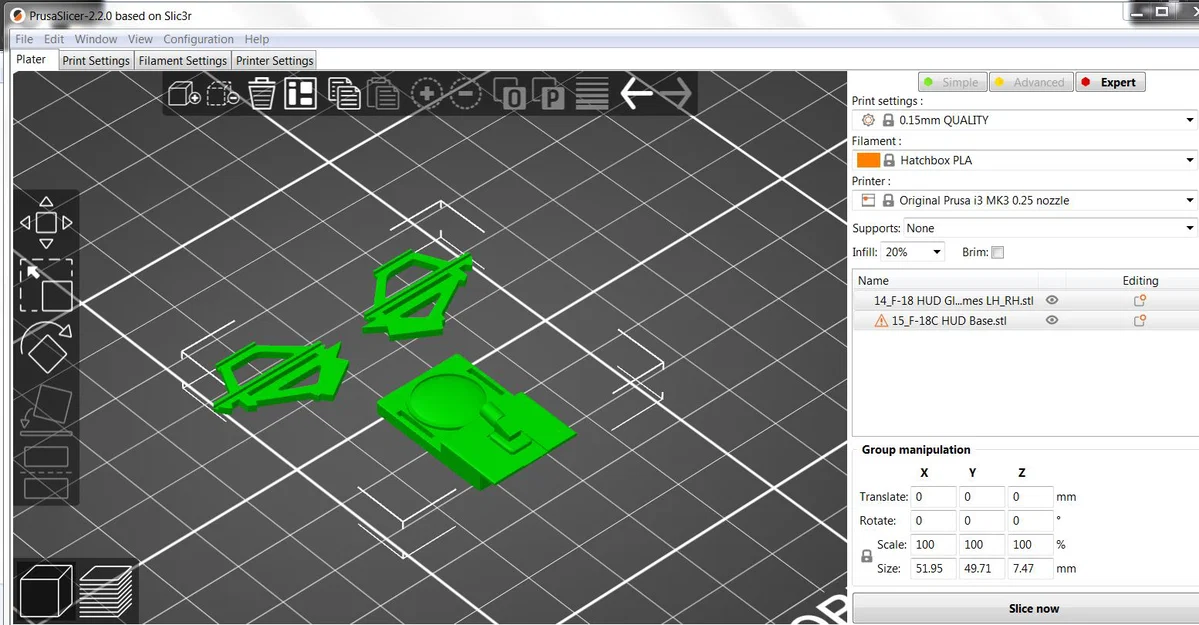1199x625 pixels.
Task: Open the Filament Hatchbox PLA dropdown
Action: click(x=1025, y=160)
